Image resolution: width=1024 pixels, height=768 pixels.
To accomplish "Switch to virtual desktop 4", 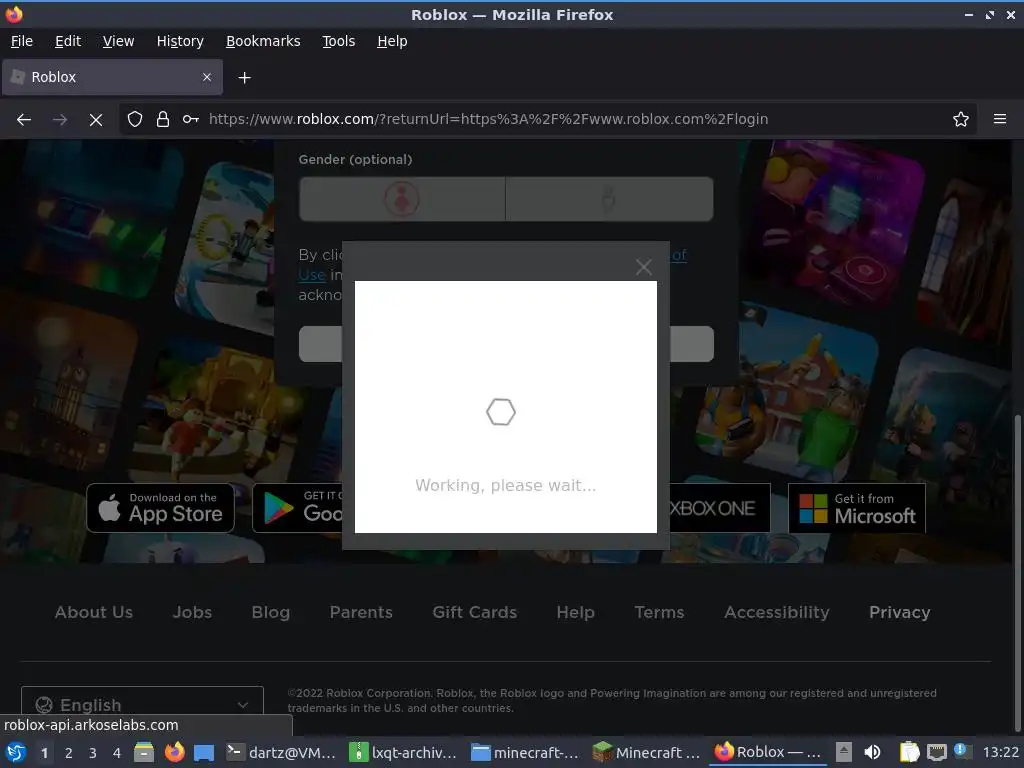I will pyautogui.click(x=117, y=753).
